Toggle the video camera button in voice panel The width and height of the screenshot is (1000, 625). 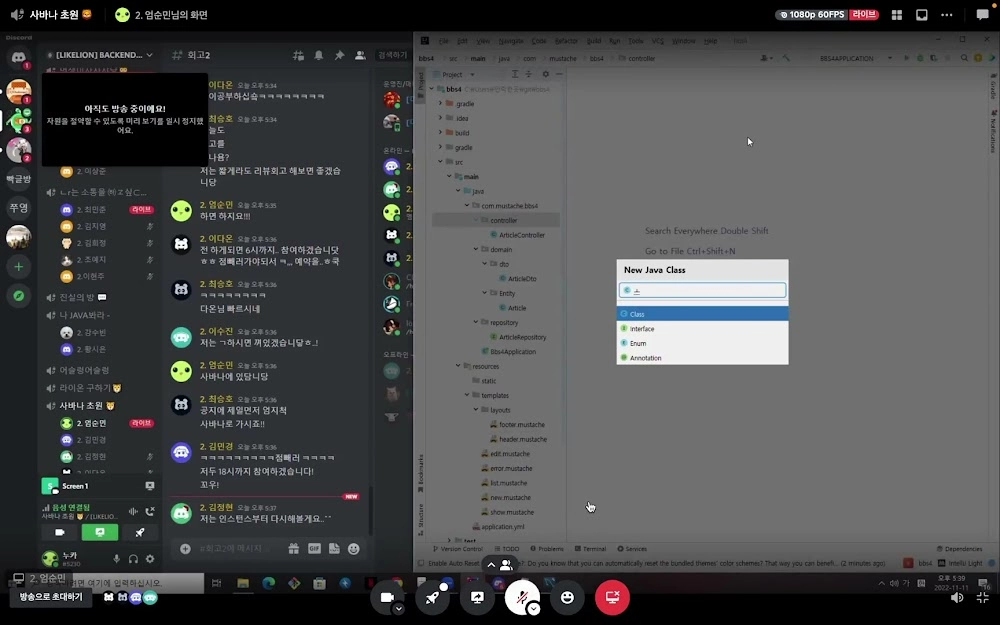tap(60, 532)
